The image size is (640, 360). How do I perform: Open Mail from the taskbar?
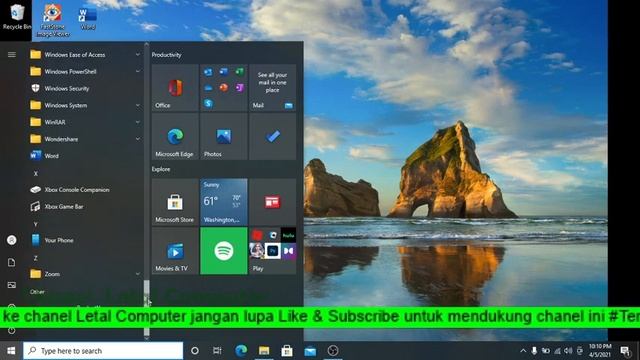(310, 351)
